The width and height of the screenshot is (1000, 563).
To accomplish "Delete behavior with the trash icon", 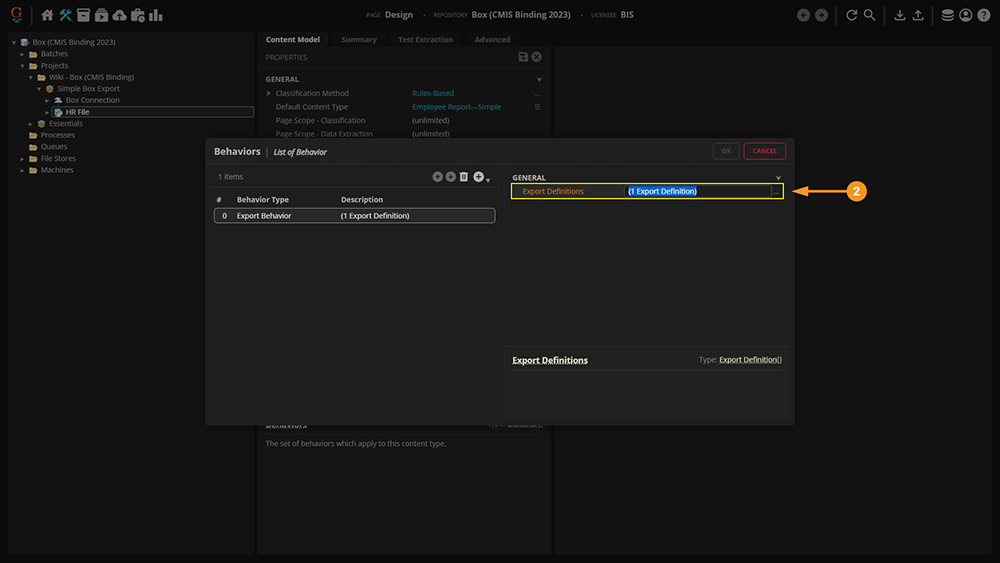I will click(x=464, y=177).
